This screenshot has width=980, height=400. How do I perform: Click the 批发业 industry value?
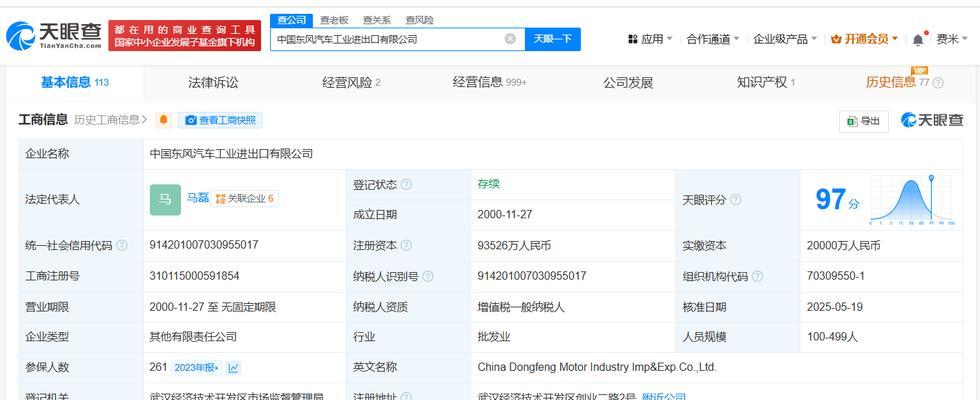coord(494,337)
